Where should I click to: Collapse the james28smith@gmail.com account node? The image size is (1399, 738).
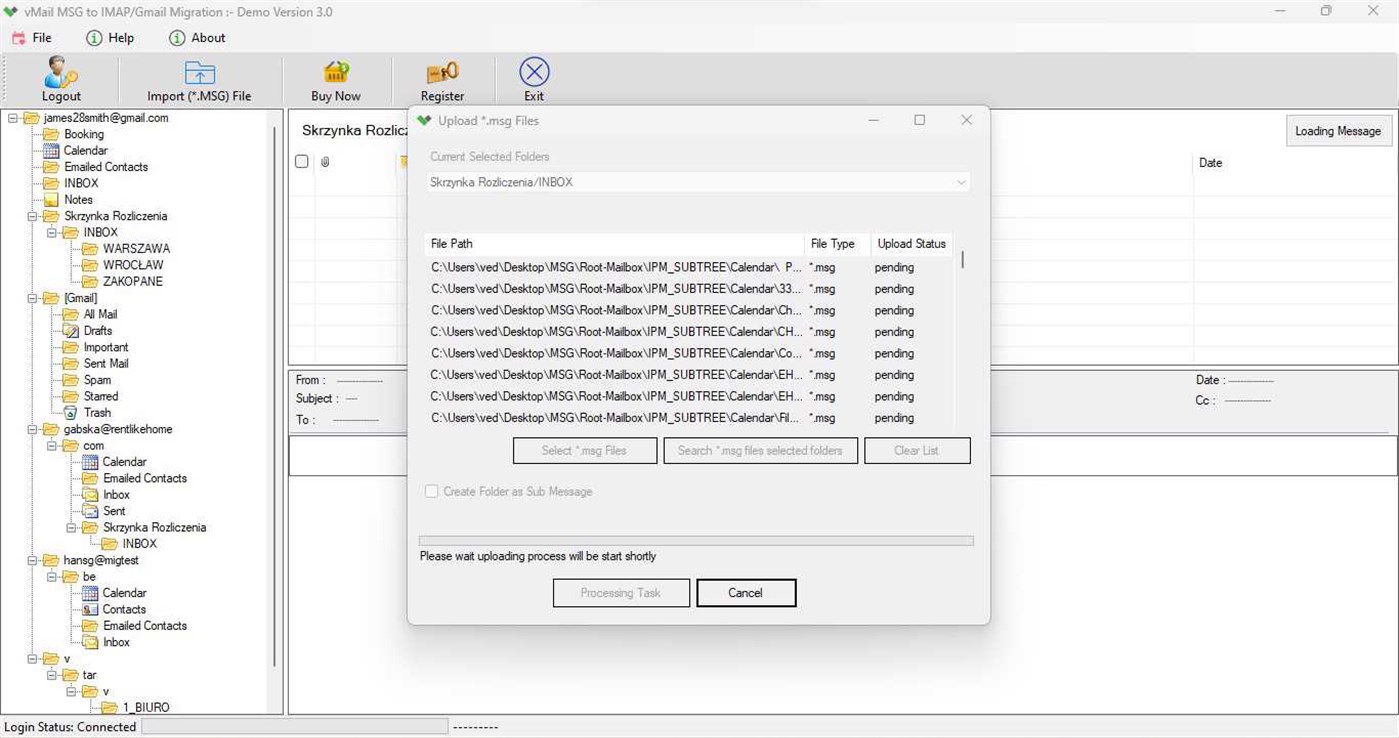[x=13, y=118]
